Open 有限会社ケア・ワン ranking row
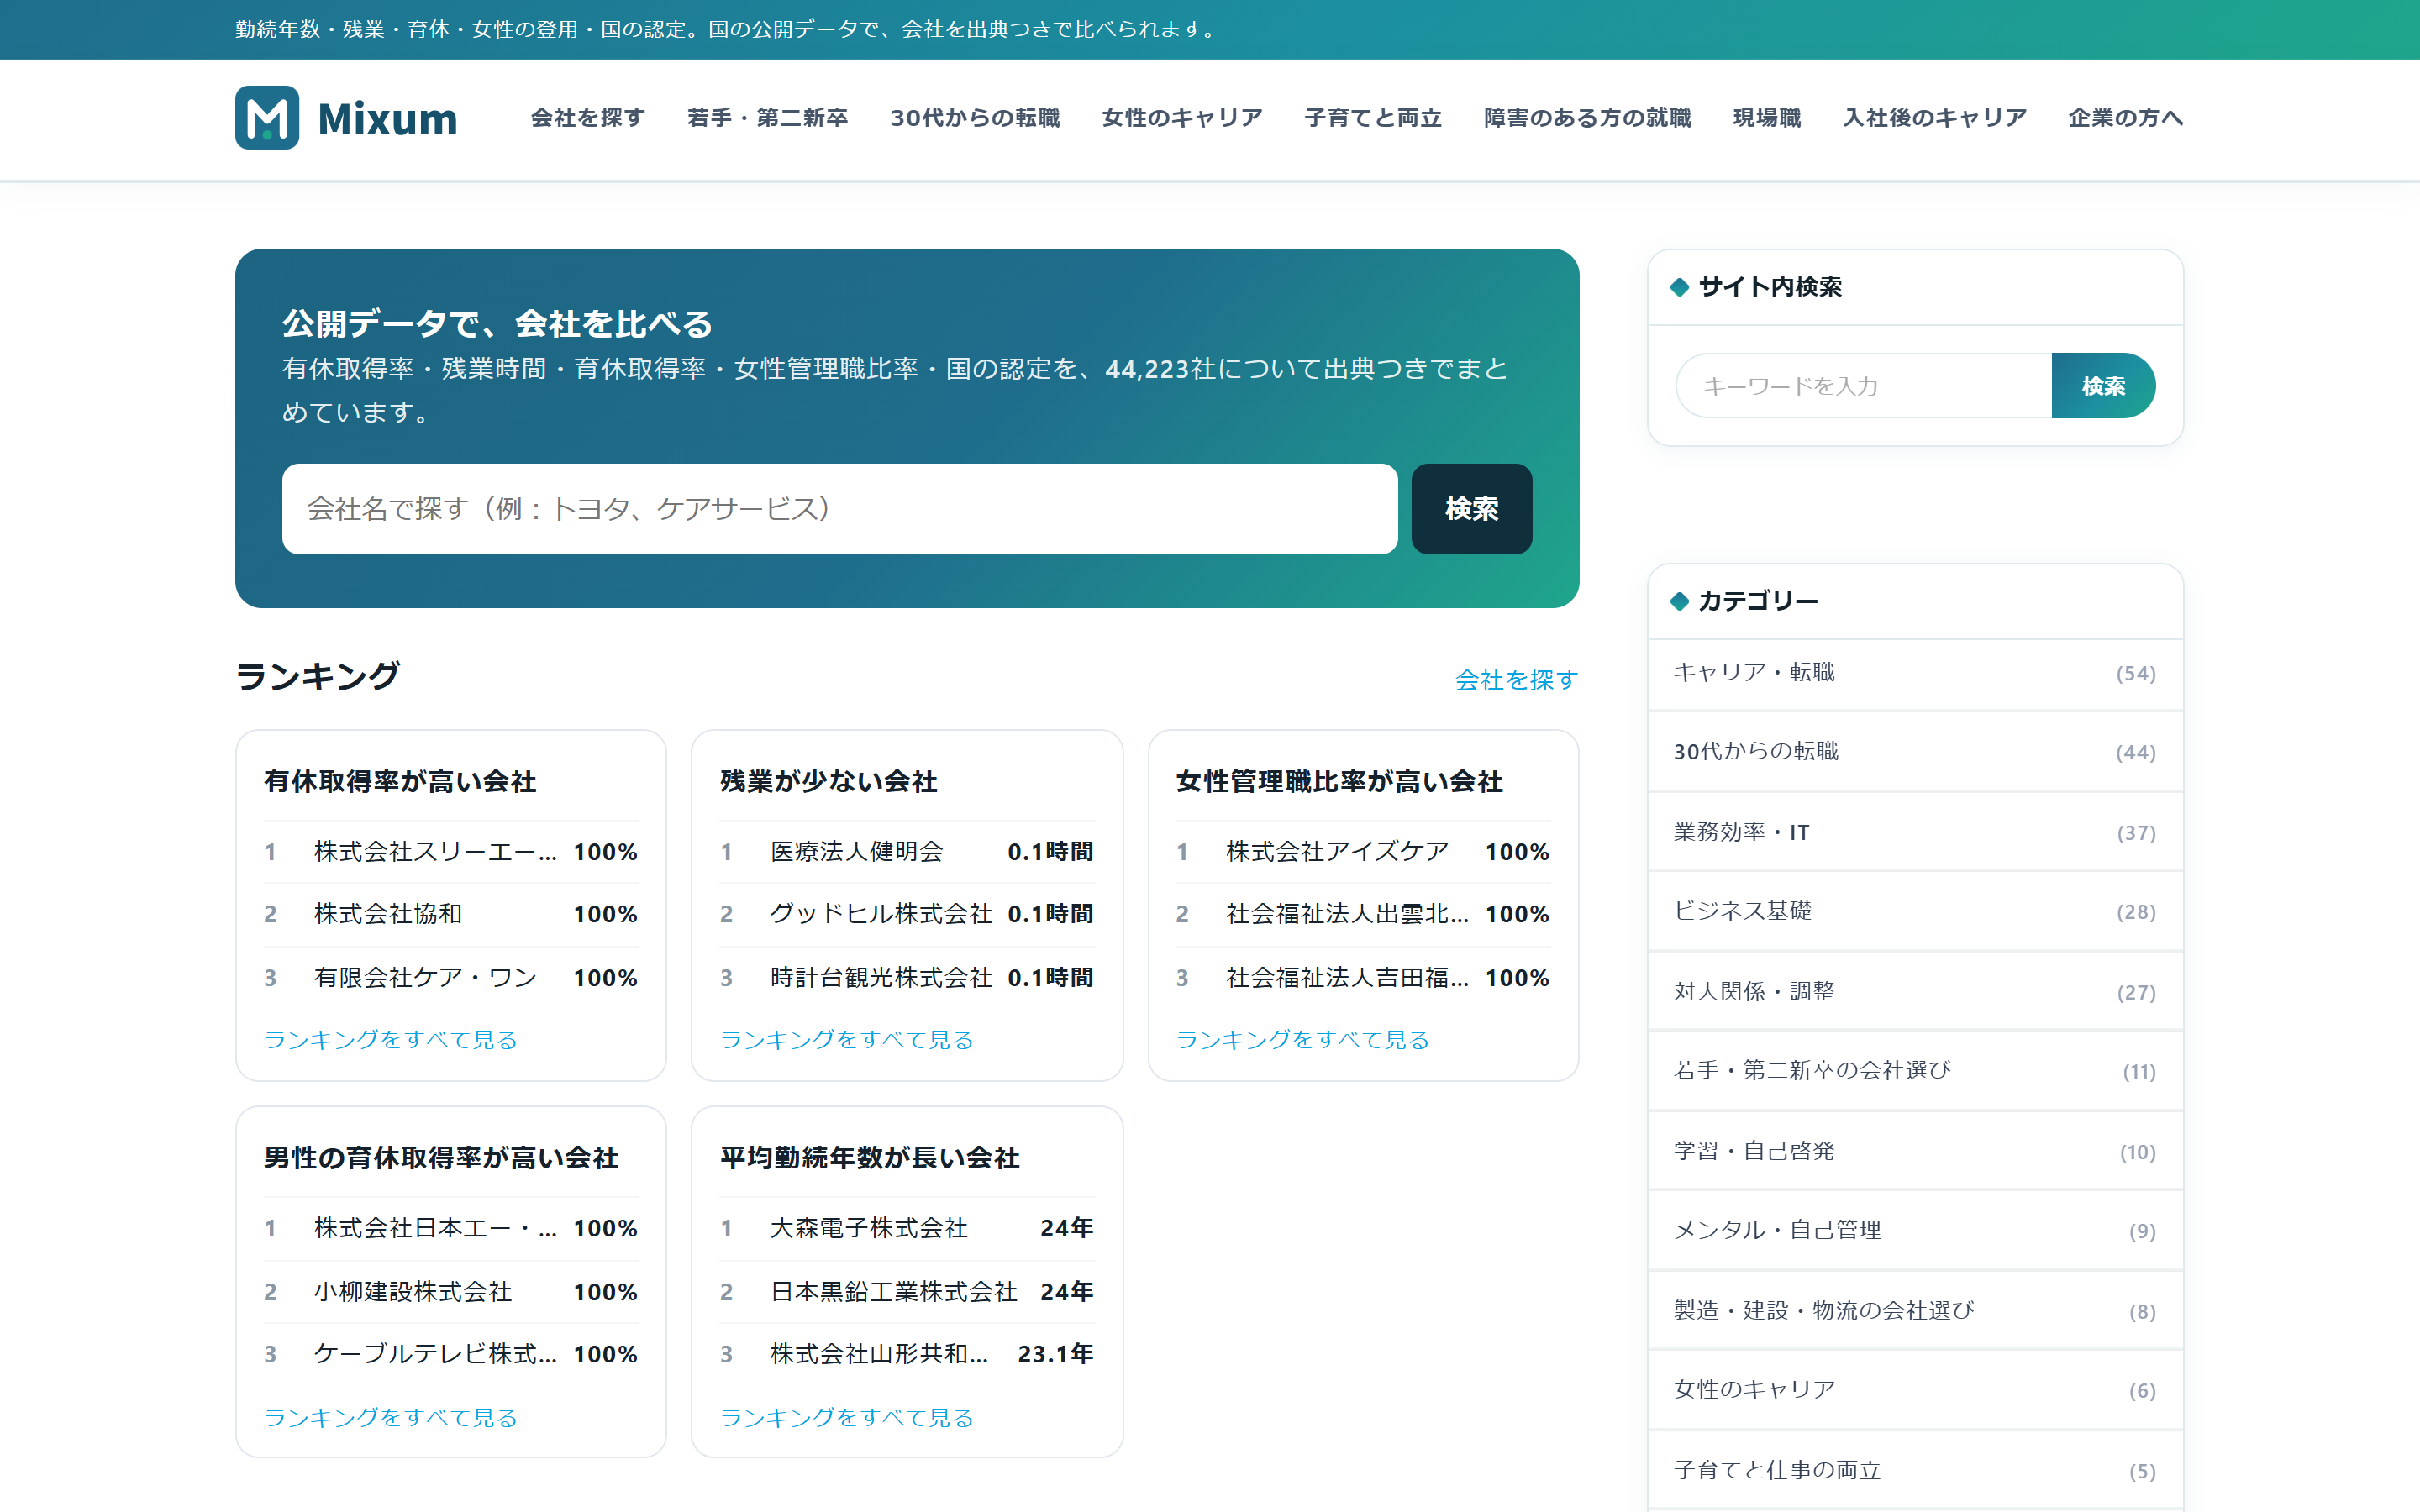Viewport: 2420px width, 1512px height. (x=451, y=977)
